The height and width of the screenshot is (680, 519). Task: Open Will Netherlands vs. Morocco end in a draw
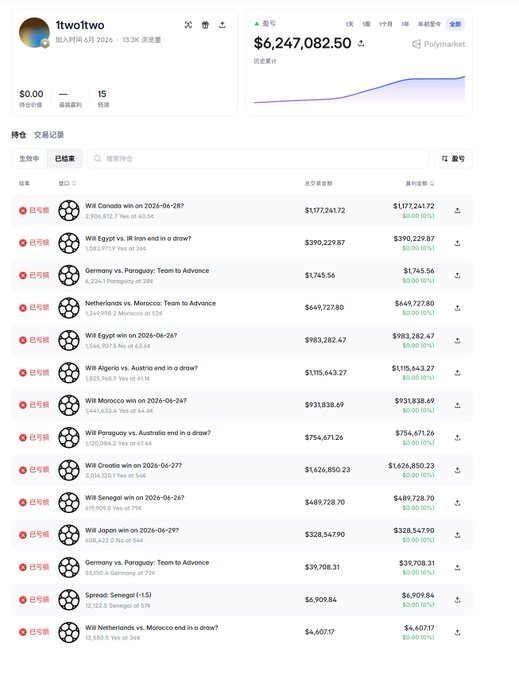[x=151, y=628]
